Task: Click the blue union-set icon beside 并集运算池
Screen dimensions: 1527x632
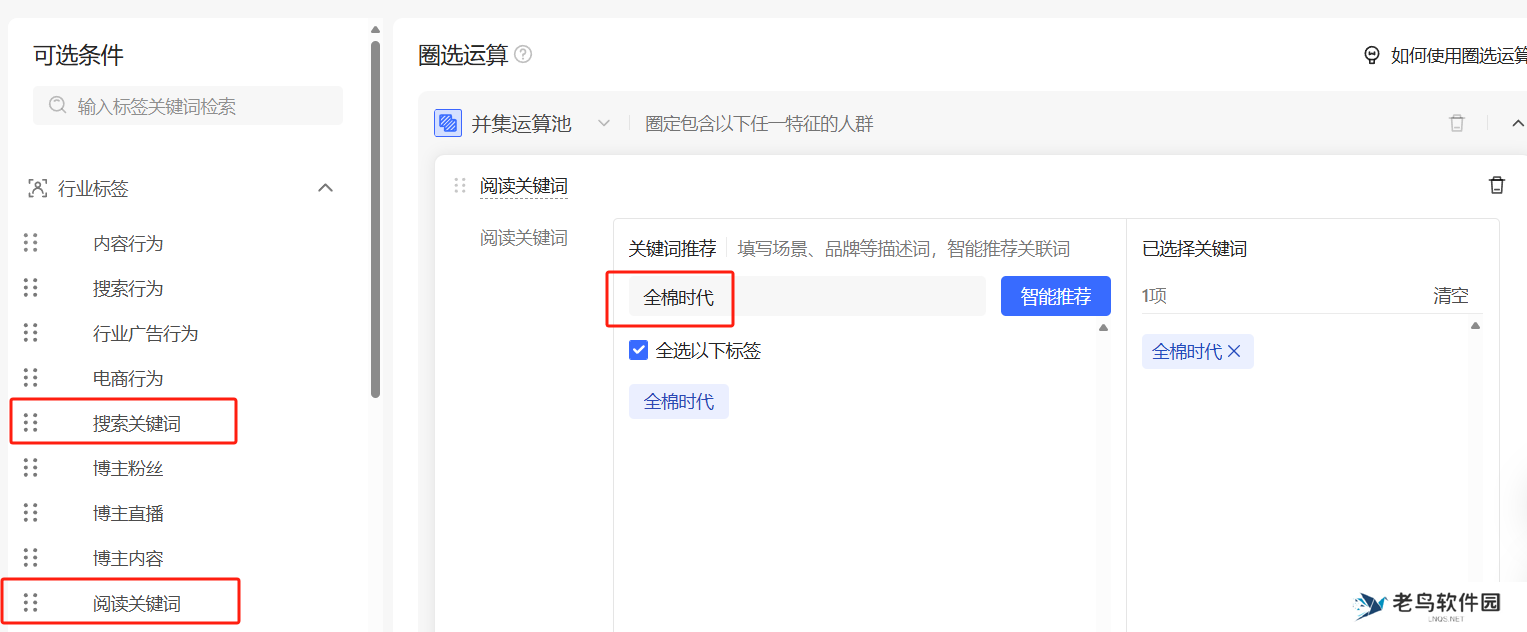Action: 447,122
